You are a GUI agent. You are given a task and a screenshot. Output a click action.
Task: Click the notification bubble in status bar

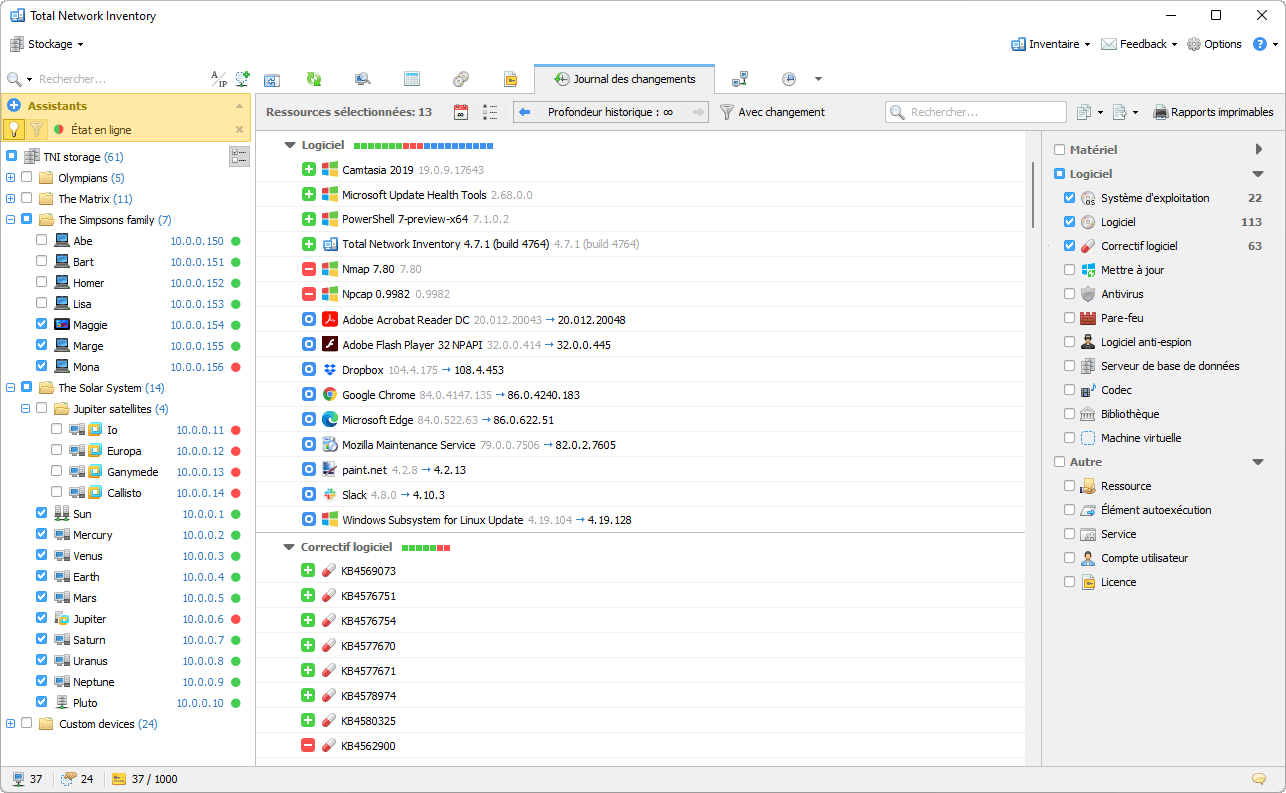pyautogui.click(x=1258, y=779)
